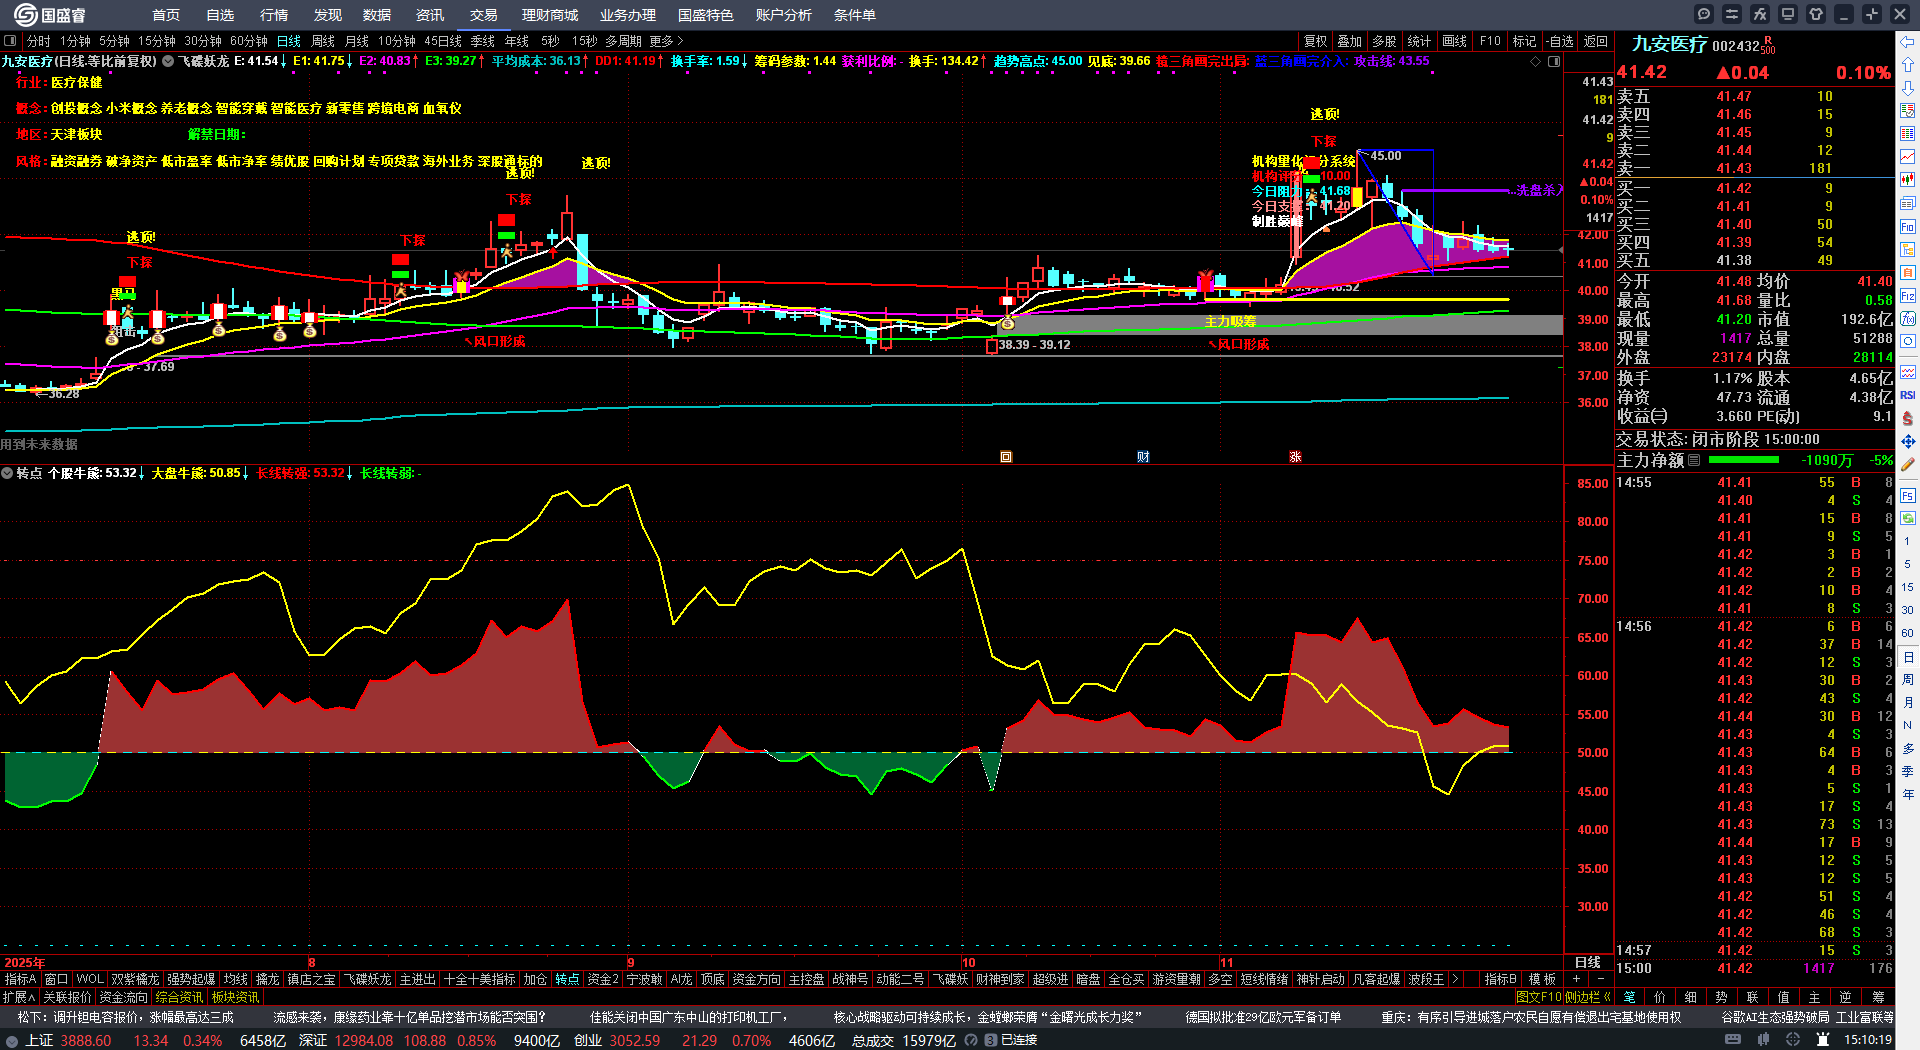Viewport: 1920px width, 1050px height.
Task: Click the news headline about 松下
Action: coord(126,1017)
